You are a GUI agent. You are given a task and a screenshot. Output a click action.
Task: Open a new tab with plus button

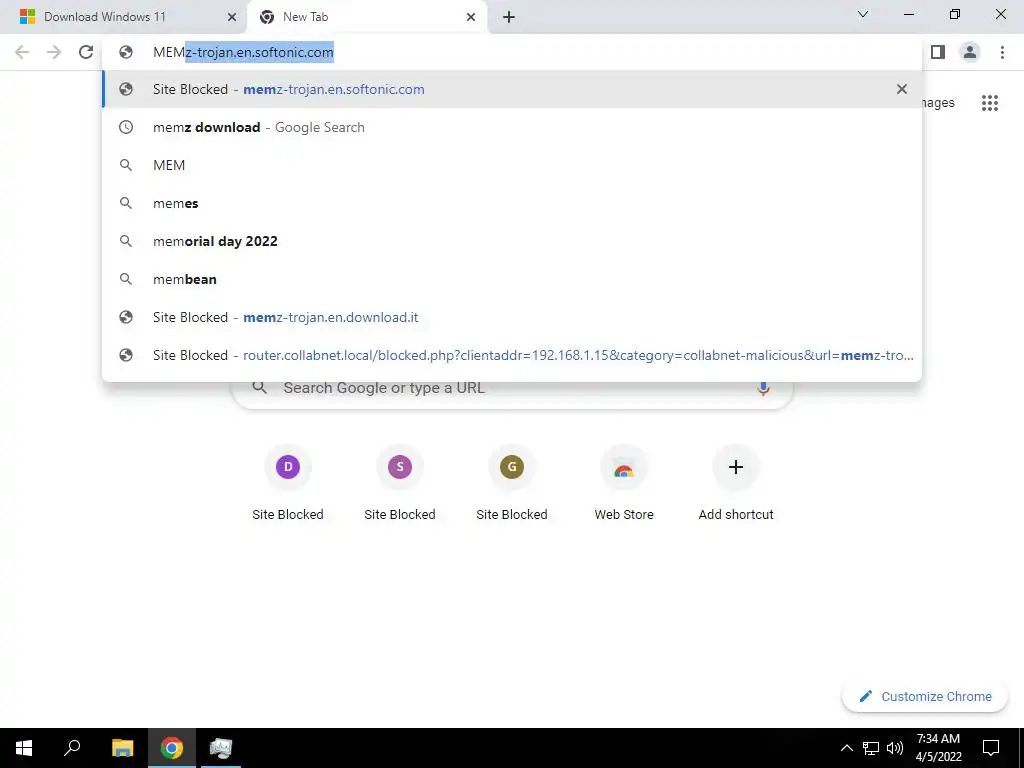click(509, 17)
